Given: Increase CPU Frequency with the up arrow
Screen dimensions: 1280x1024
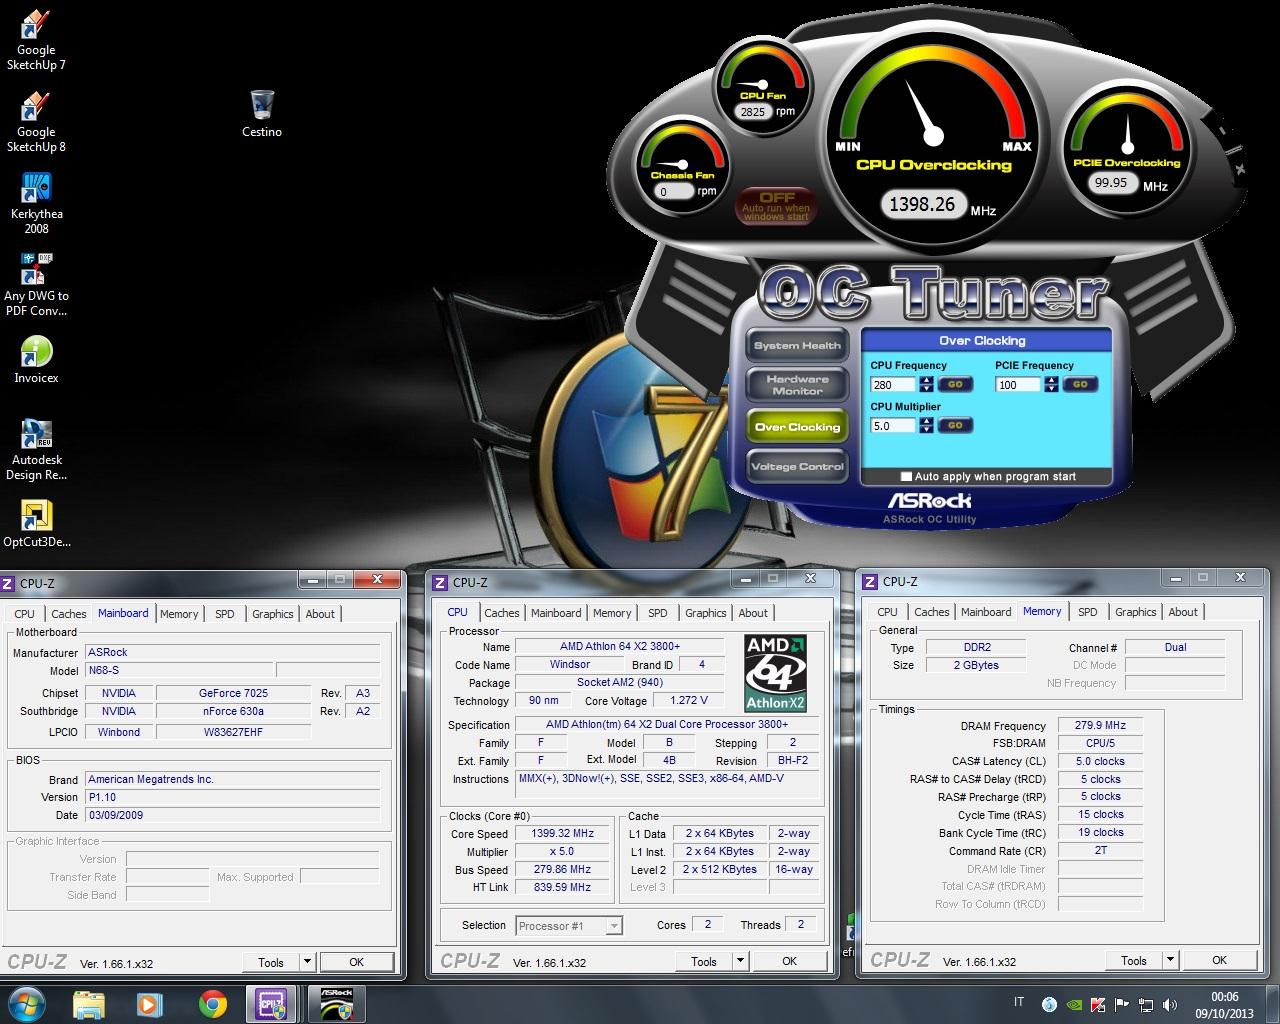Looking at the screenshot, I should 927,380.
